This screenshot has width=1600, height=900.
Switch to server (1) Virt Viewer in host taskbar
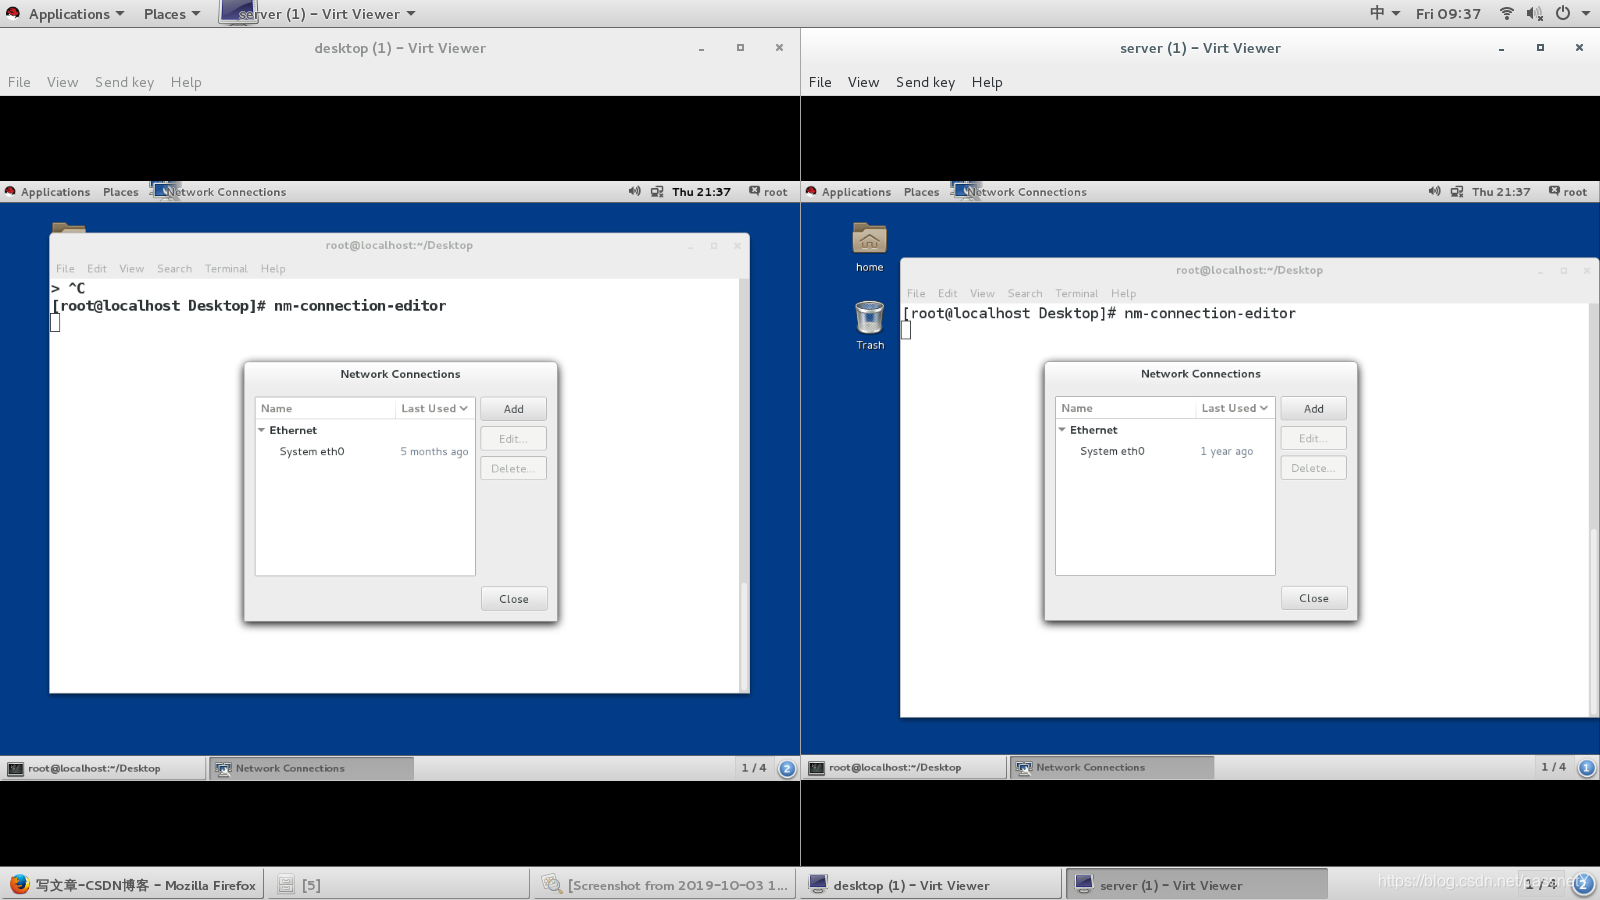pyautogui.click(x=1196, y=884)
